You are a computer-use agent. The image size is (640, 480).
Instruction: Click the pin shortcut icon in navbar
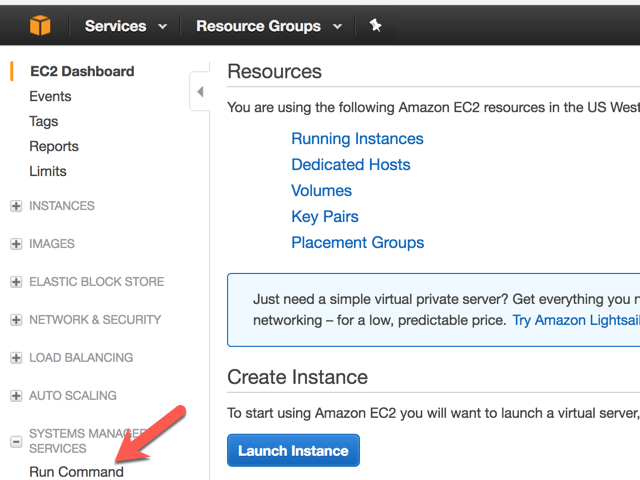376,26
